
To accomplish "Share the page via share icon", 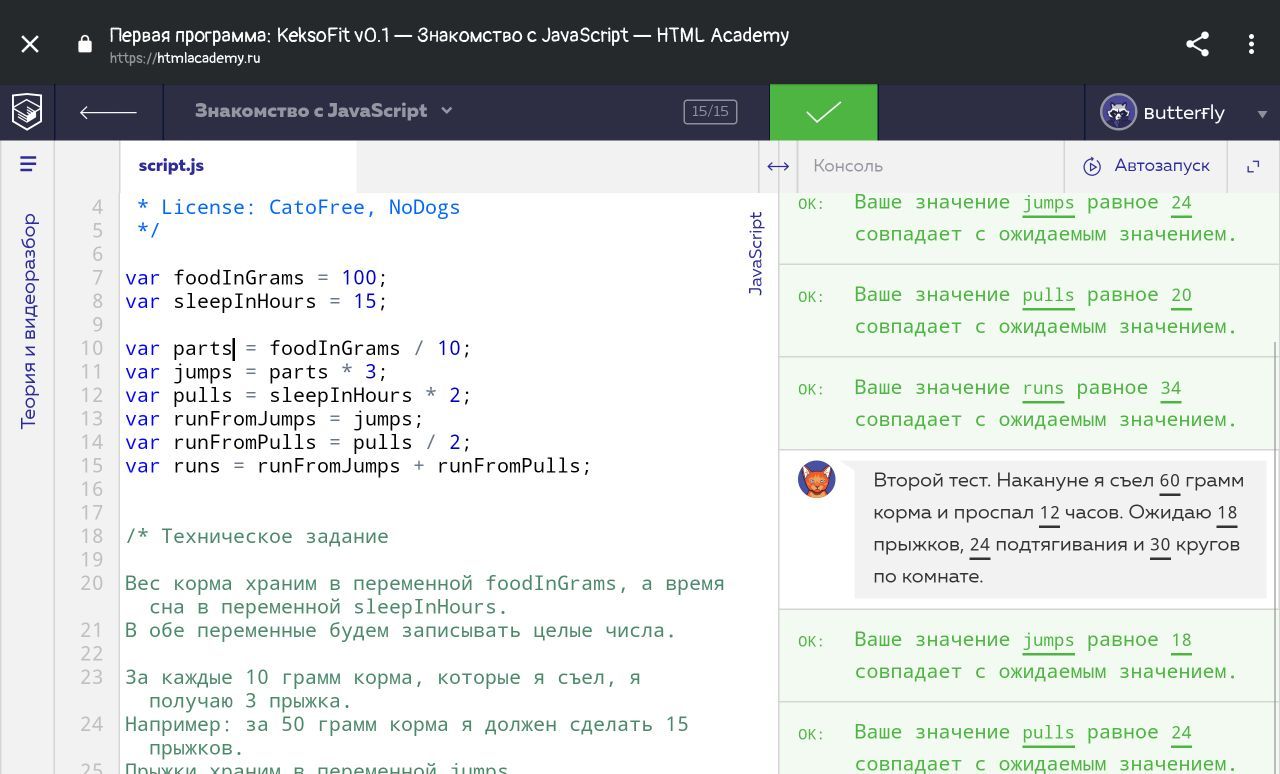I will (1197, 44).
